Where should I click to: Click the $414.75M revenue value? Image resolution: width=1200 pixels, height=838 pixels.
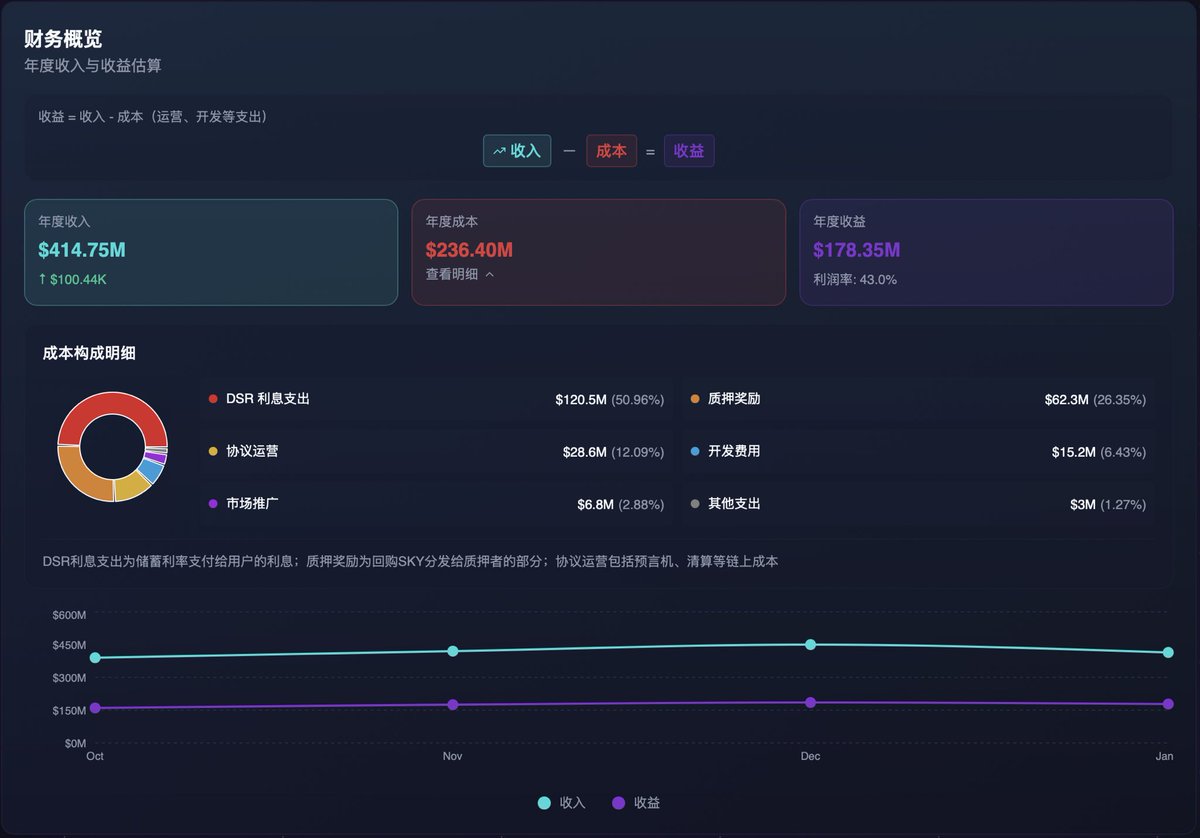pyautogui.click(x=82, y=250)
